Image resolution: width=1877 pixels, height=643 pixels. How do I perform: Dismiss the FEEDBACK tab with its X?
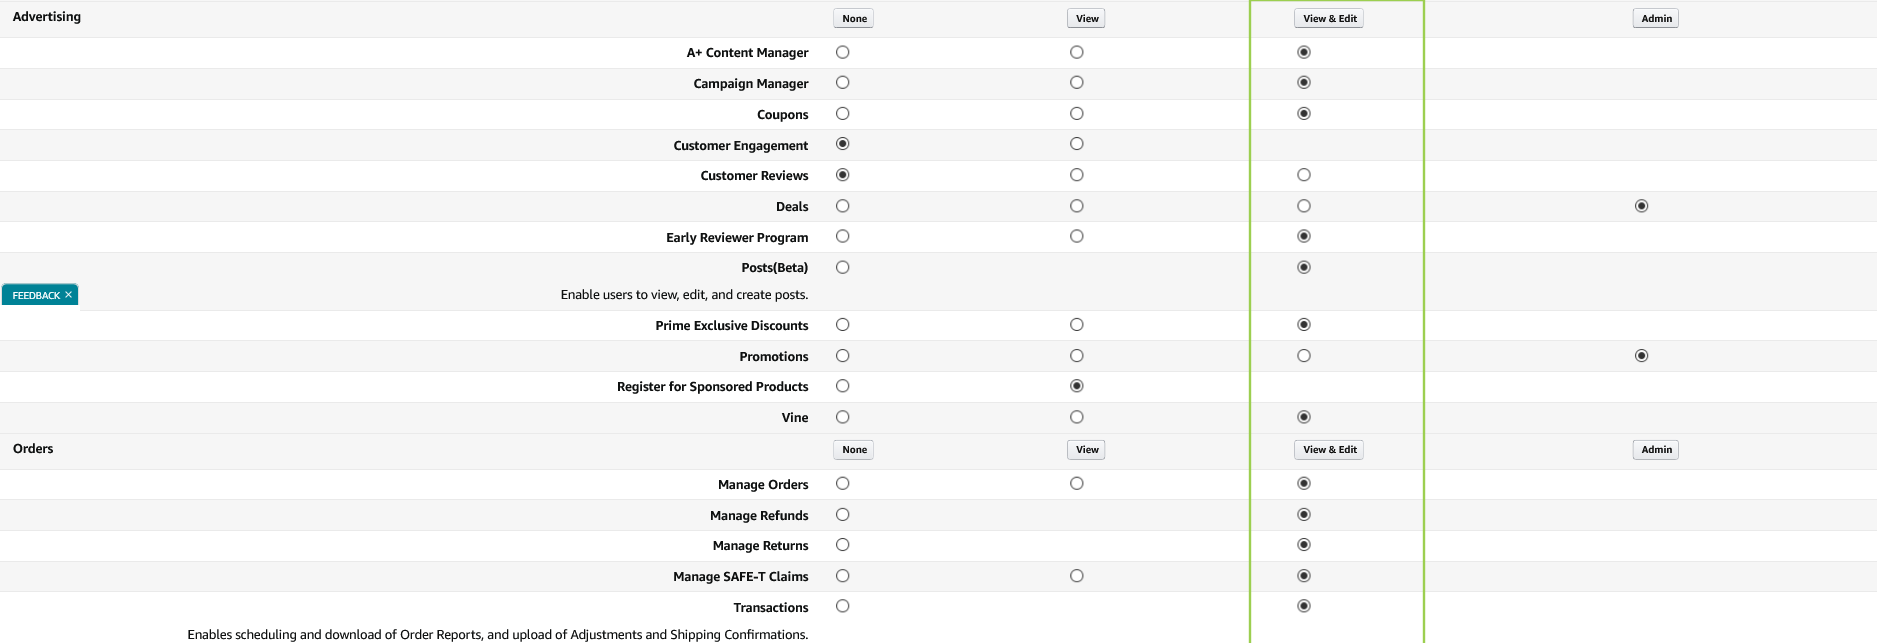point(68,294)
